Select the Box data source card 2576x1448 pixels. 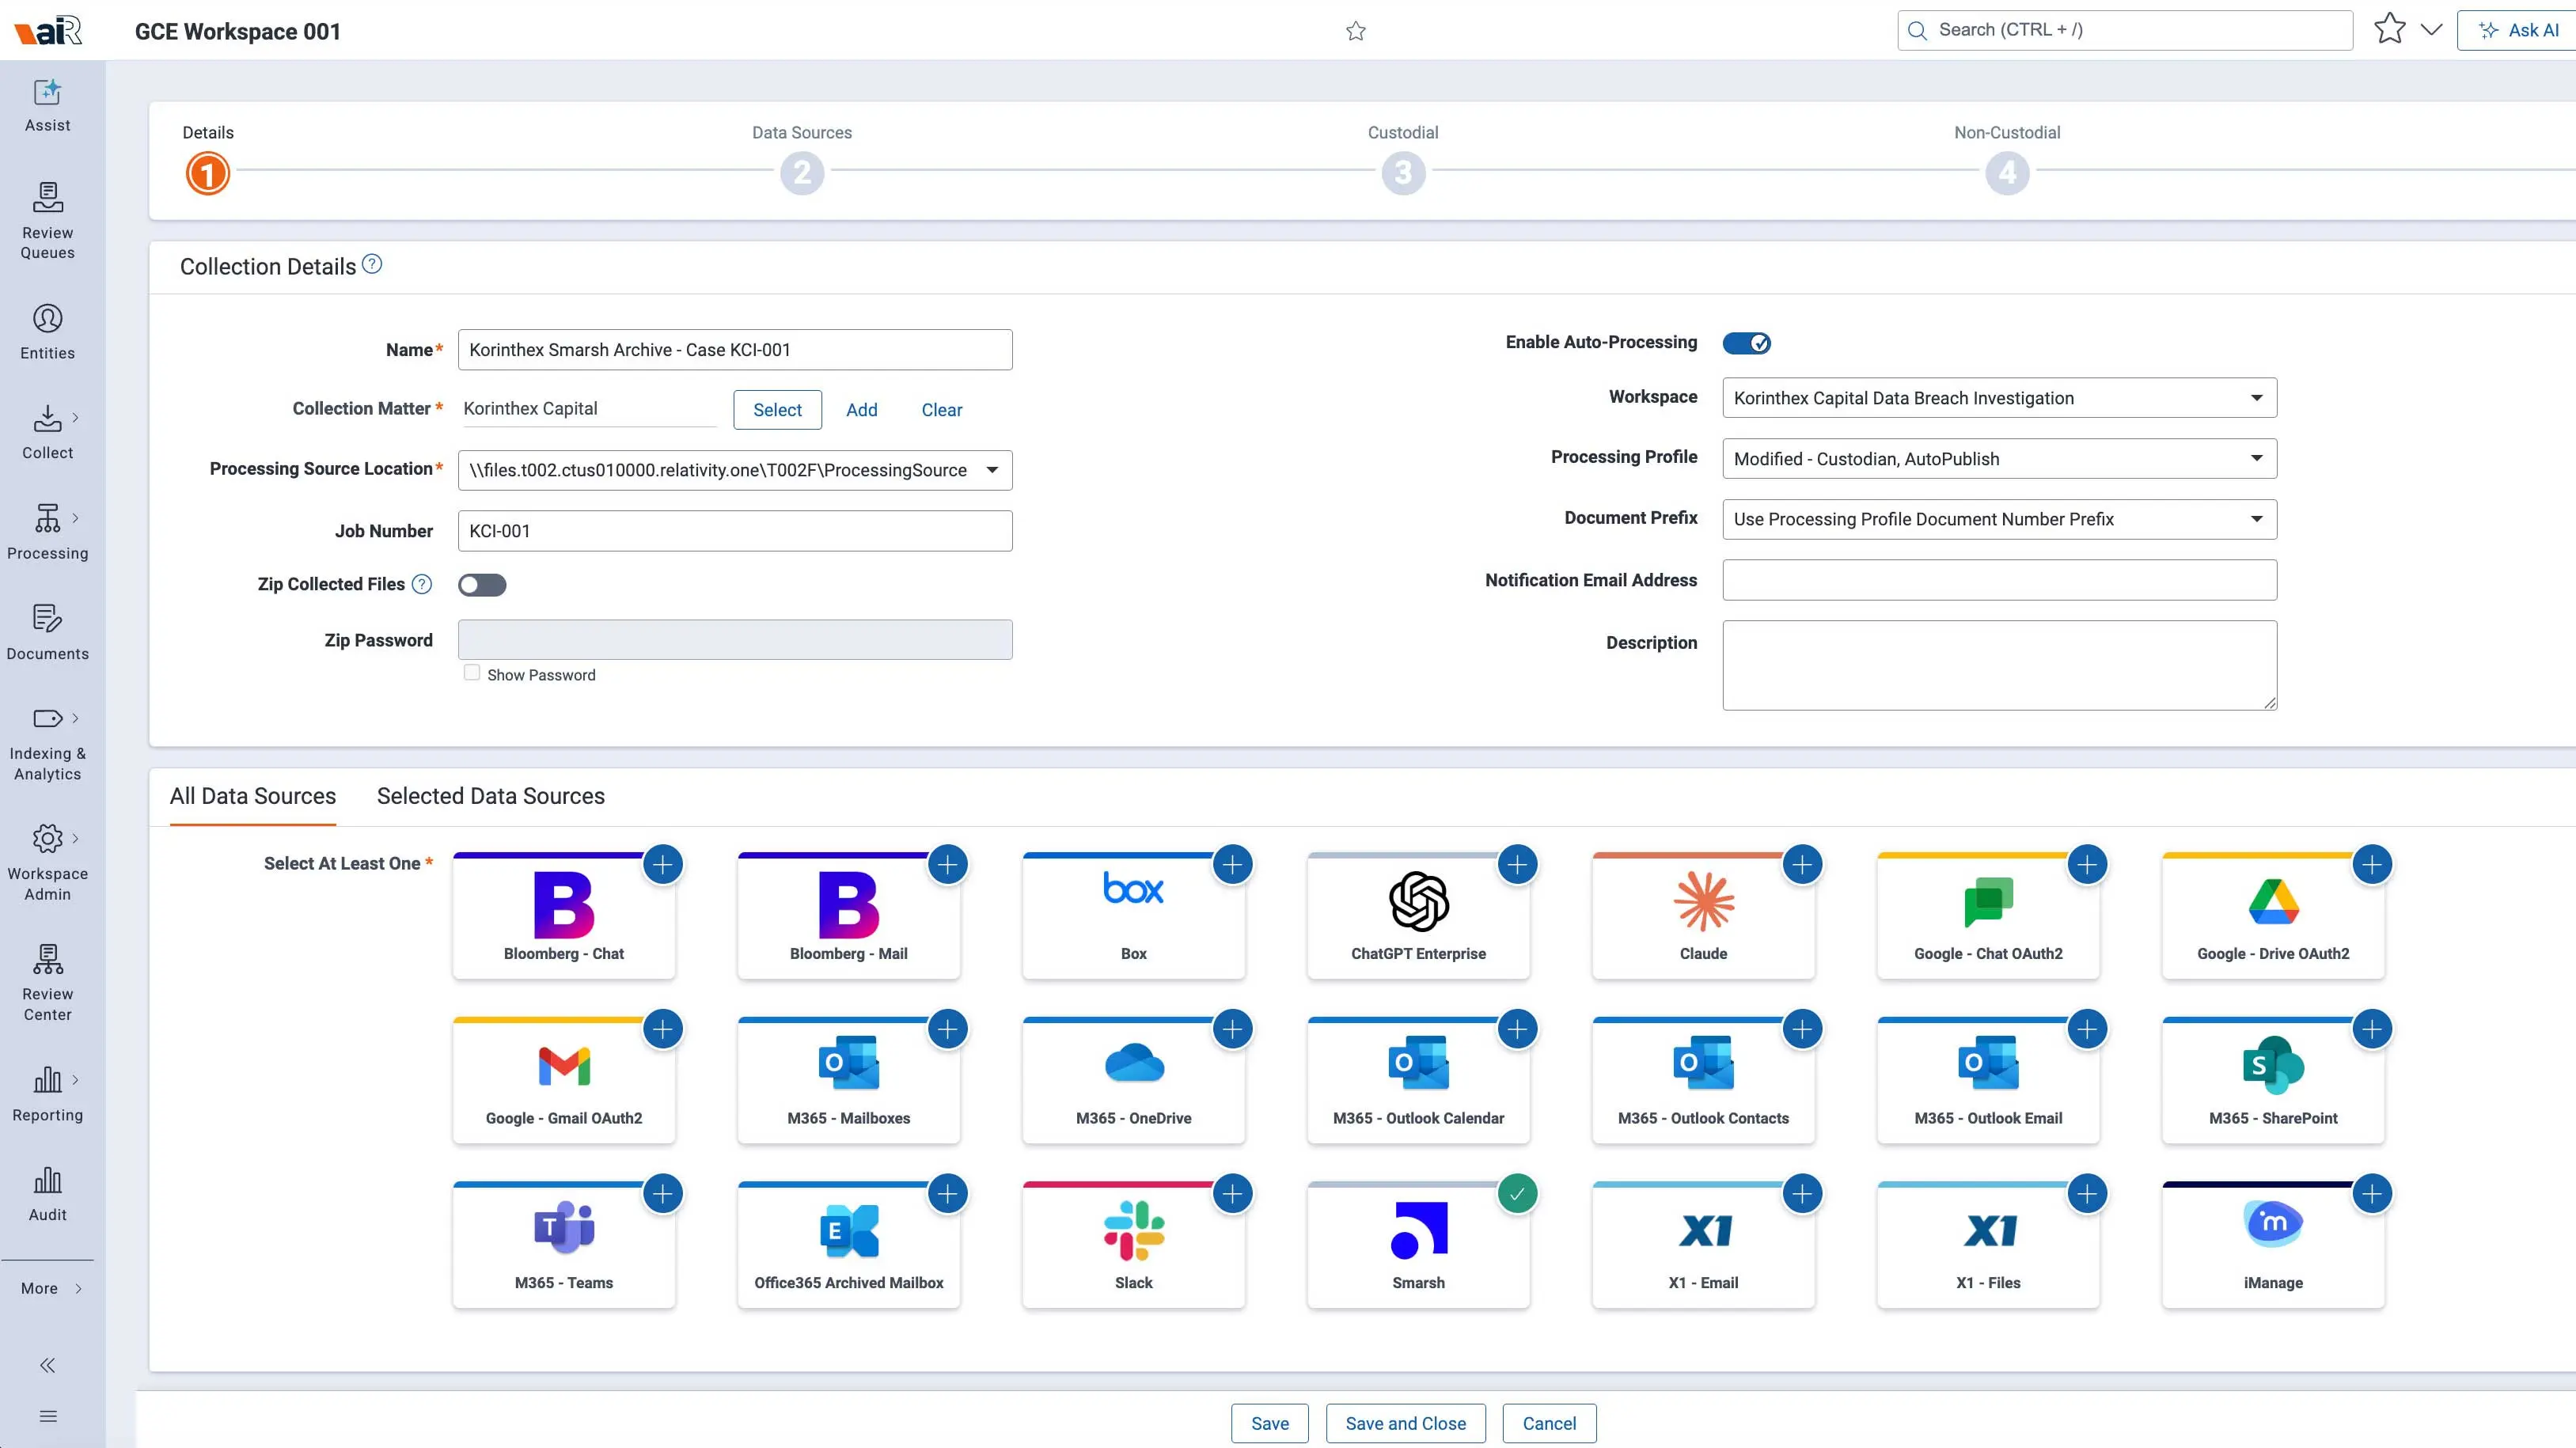[1133, 915]
